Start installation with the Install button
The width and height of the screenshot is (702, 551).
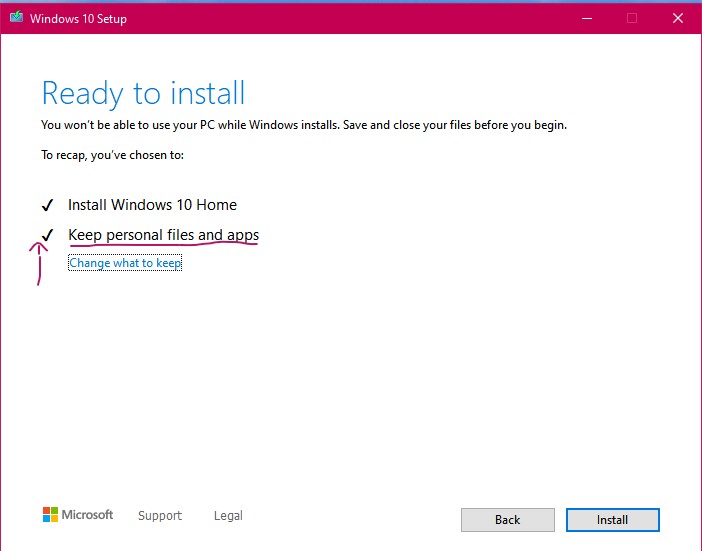(x=612, y=520)
